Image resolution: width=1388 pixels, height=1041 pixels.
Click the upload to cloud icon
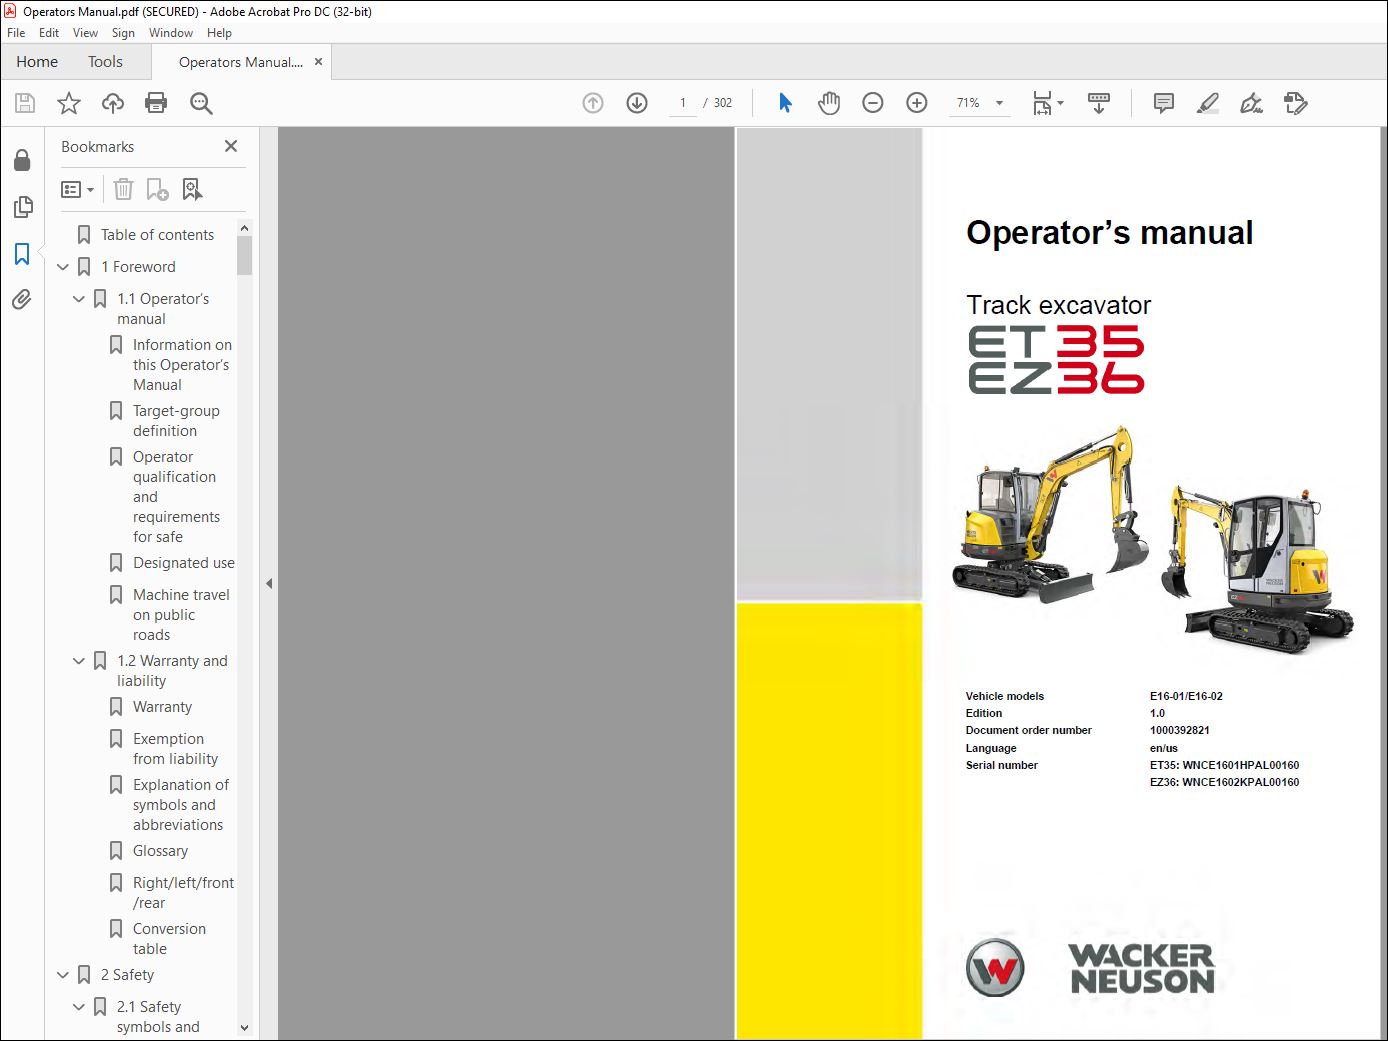[113, 103]
